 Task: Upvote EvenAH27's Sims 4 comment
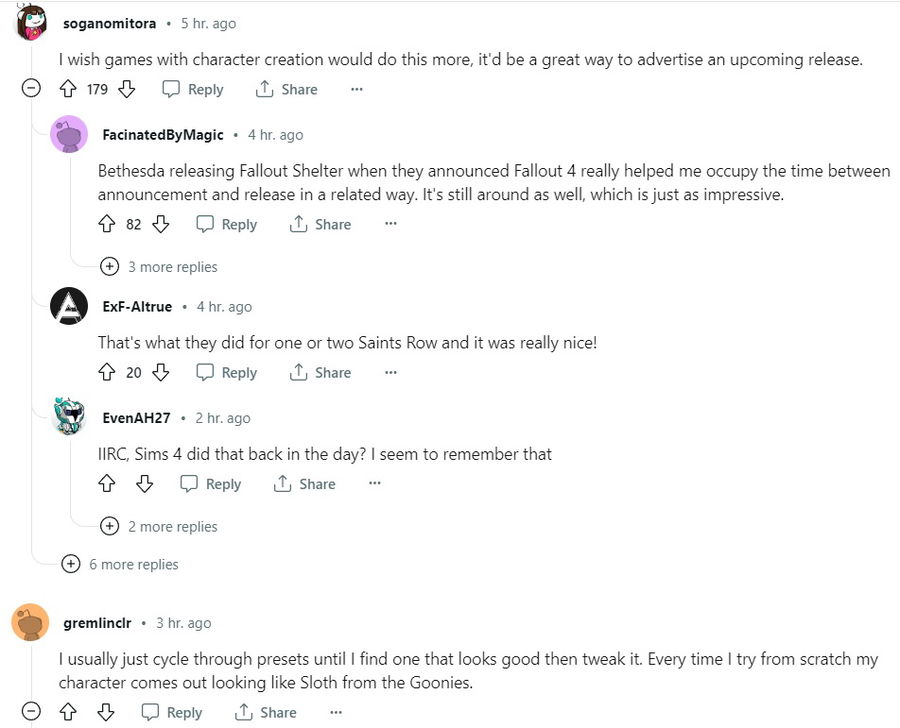tap(107, 483)
